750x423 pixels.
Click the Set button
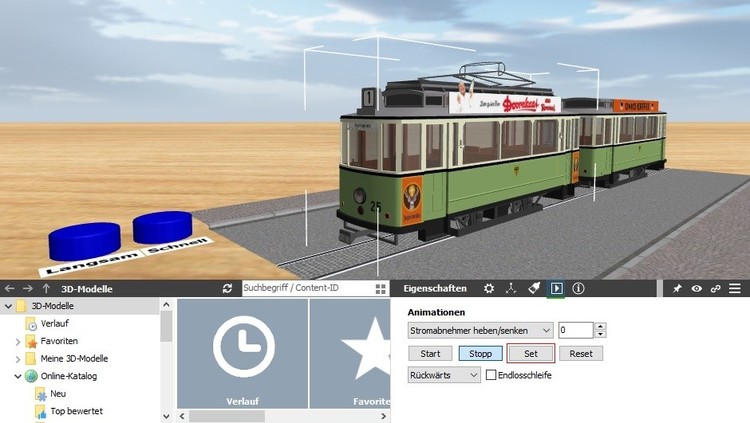[x=530, y=354]
